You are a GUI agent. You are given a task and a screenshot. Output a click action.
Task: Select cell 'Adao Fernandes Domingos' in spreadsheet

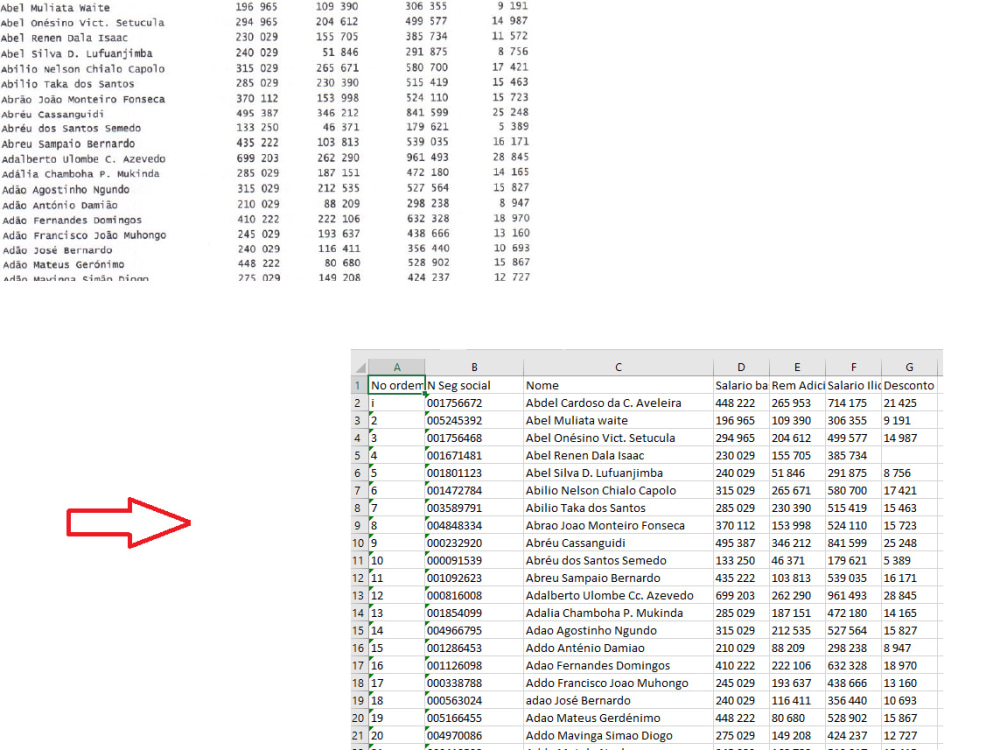618,665
